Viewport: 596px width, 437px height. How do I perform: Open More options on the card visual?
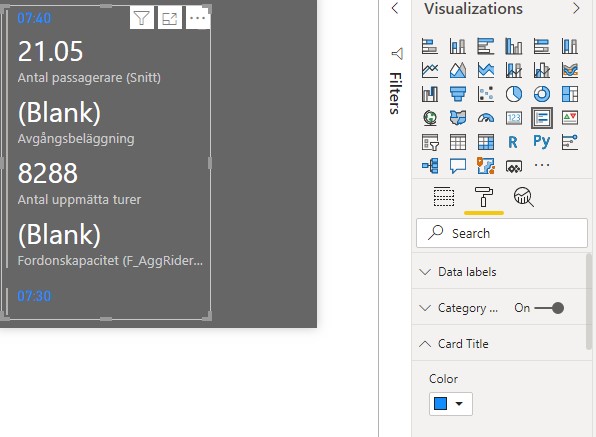(x=198, y=18)
